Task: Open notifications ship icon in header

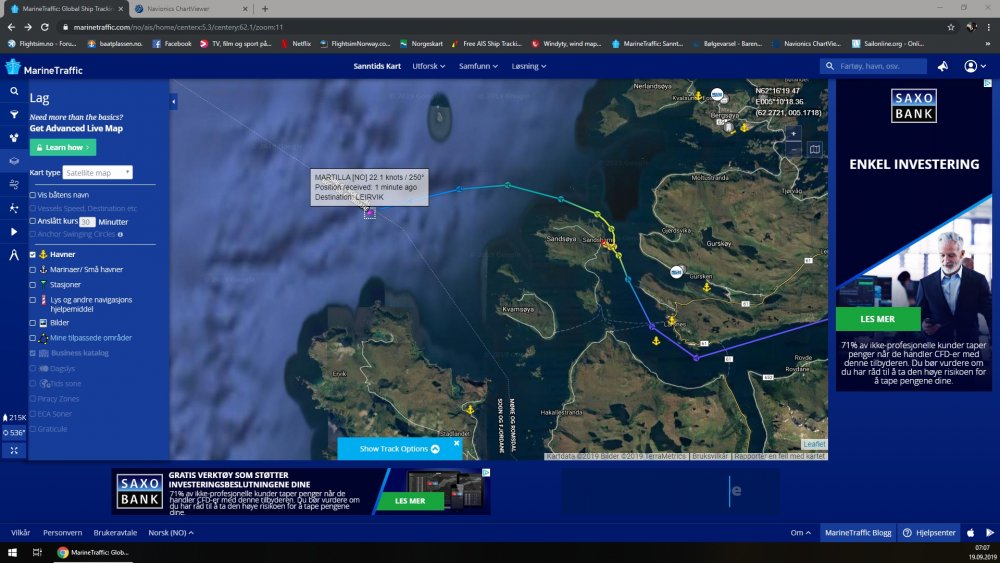Action: pos(943,66)
